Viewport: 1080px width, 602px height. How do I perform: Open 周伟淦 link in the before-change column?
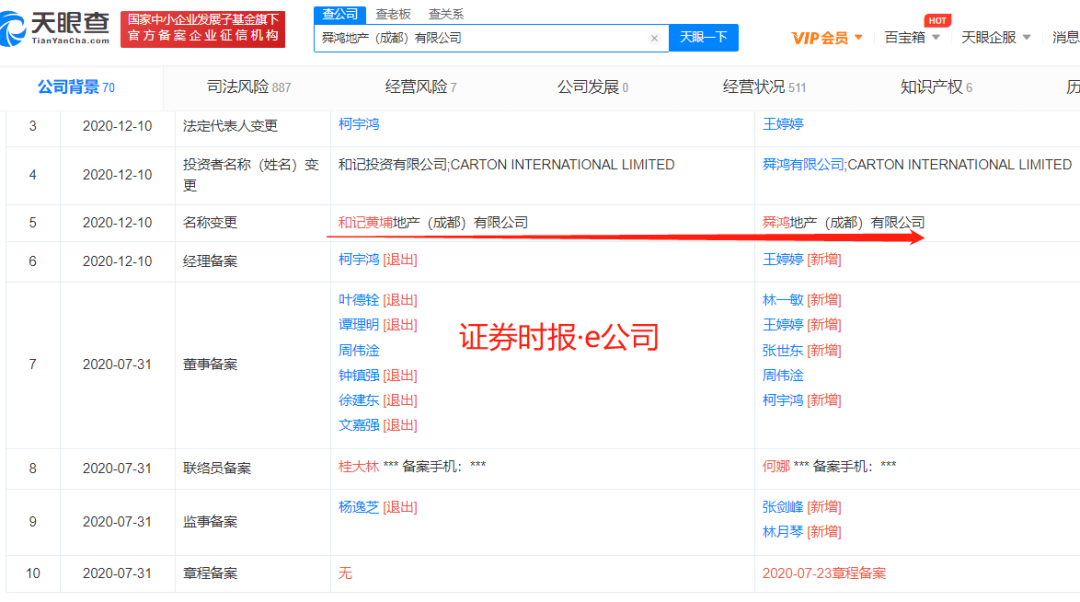[x=359, y=351]
